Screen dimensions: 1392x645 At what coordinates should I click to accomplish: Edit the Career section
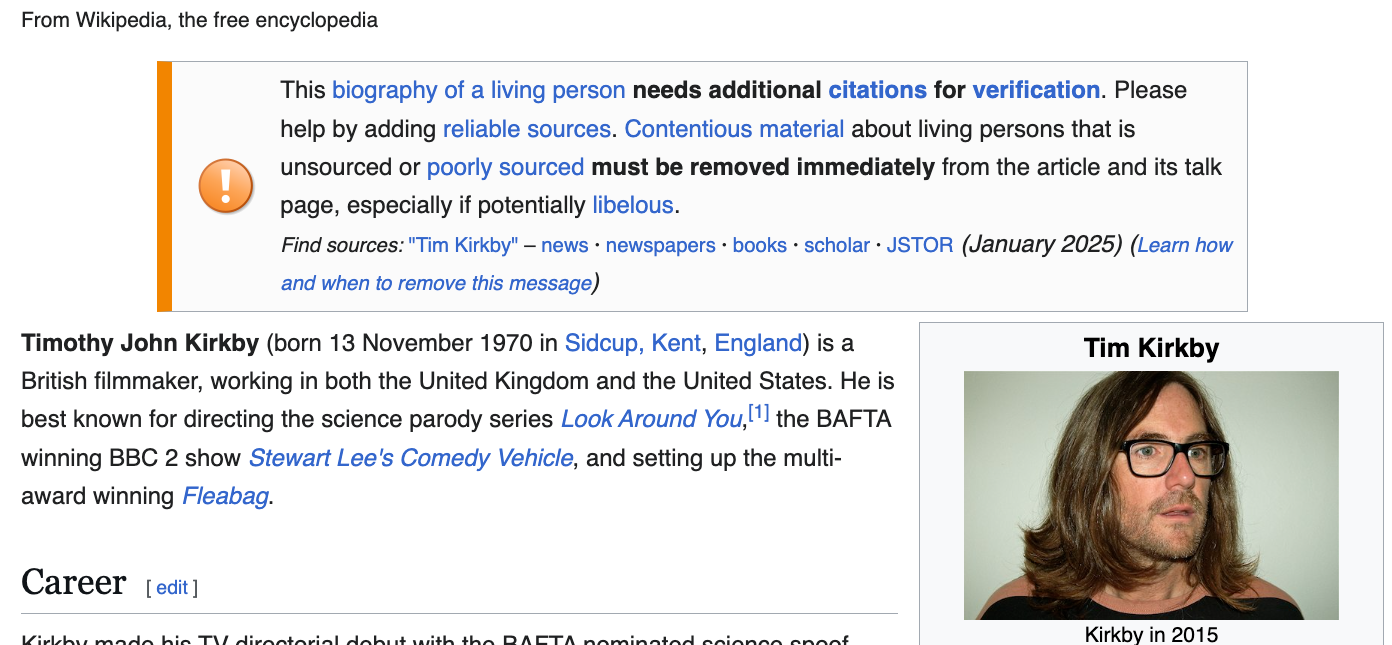[x=172, y=588]
